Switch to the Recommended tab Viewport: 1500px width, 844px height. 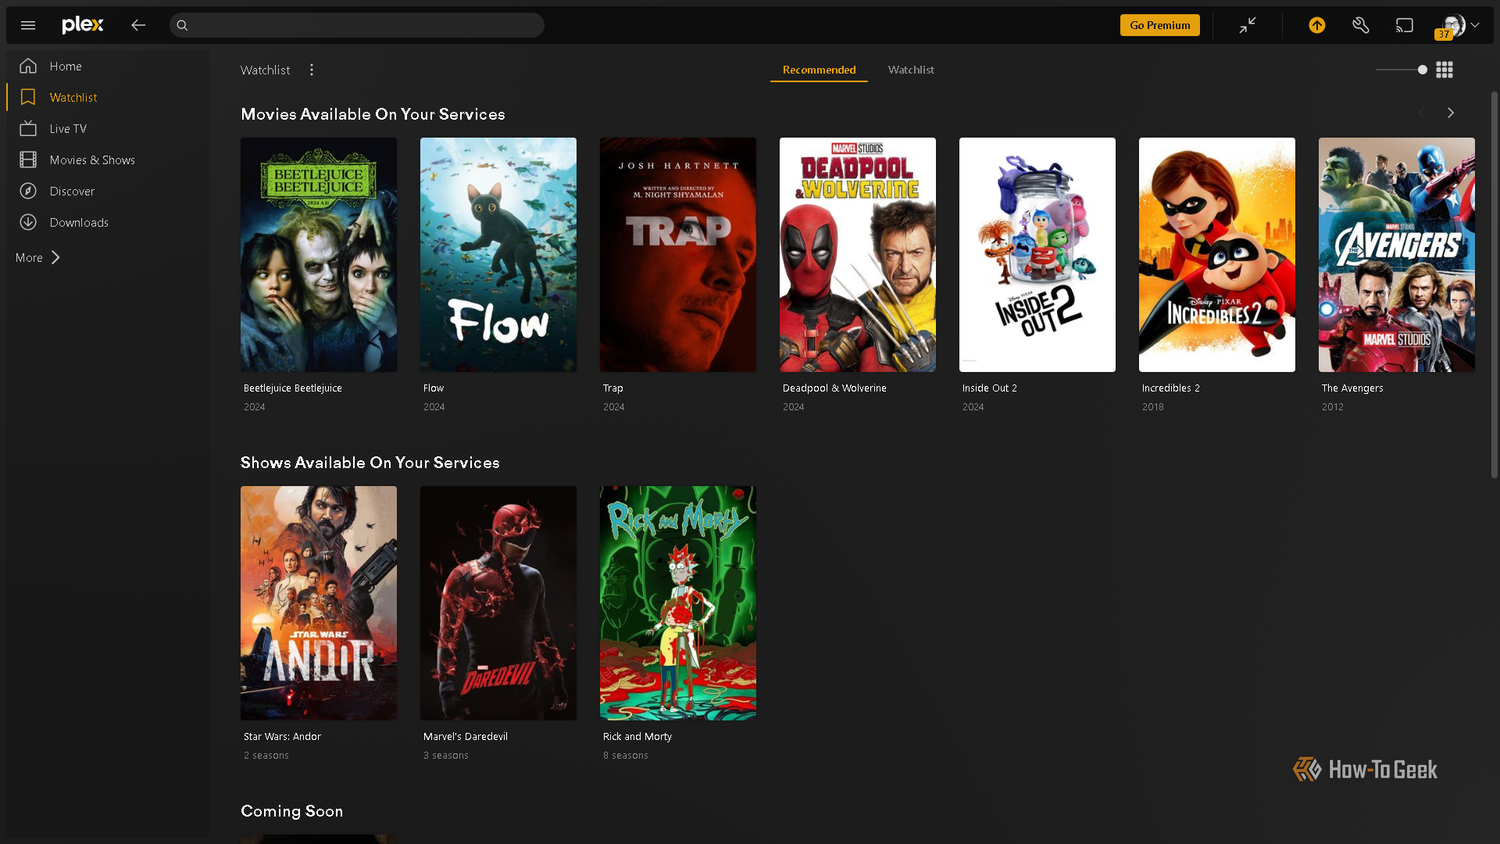[x=819, y=70]
